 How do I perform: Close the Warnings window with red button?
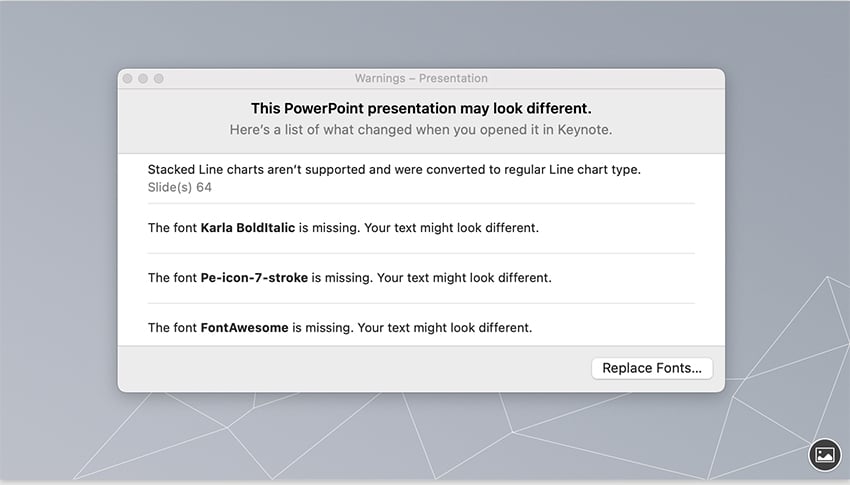point(127,78)
